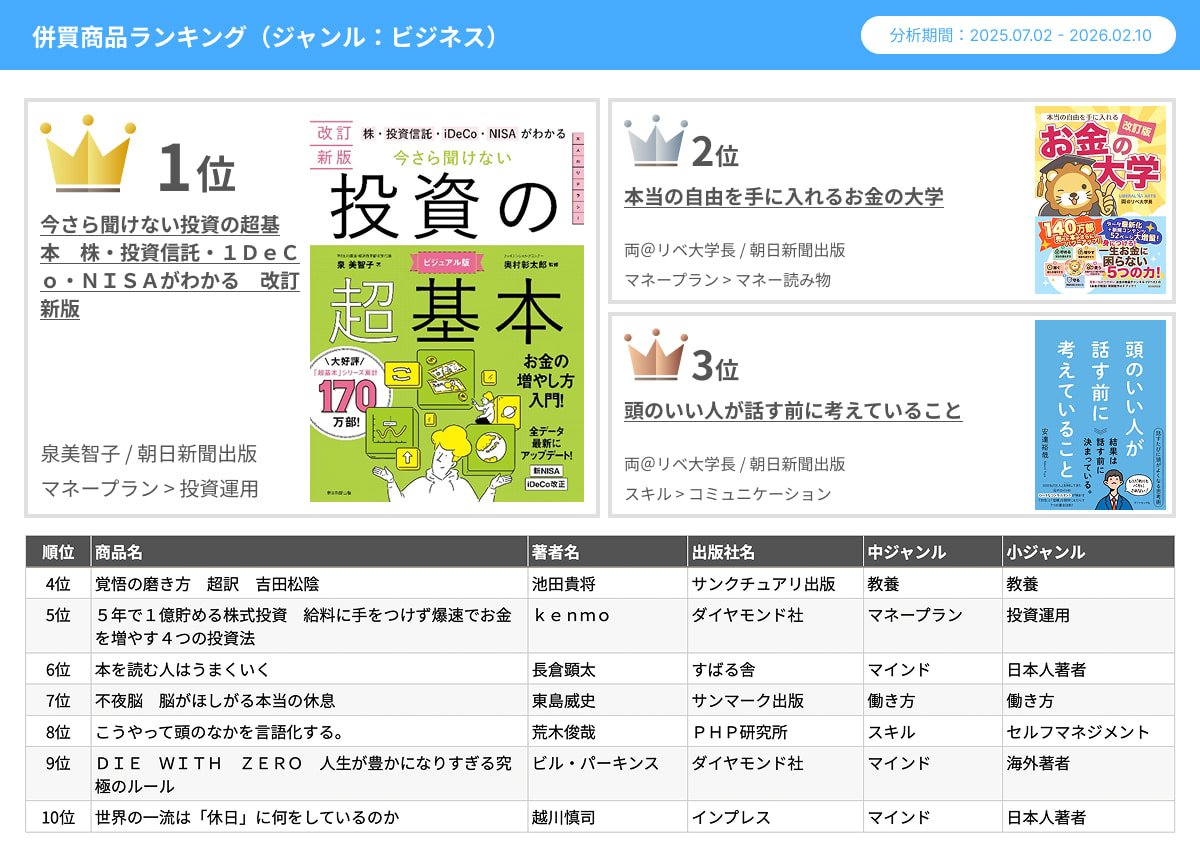
Task: Click the analysis period date range box
Action: (1018, 36)
